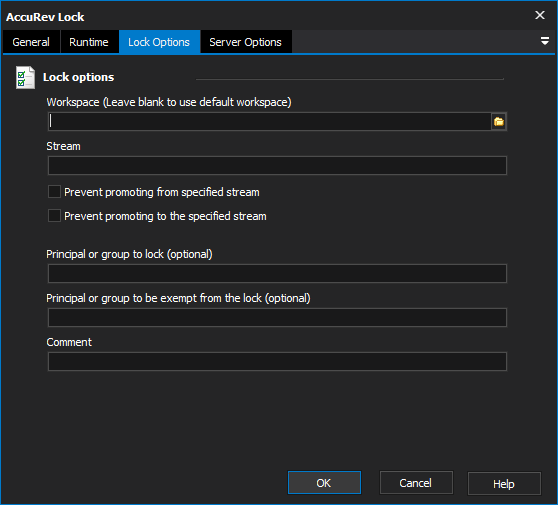Switch to the General tab
This screenshot has width=558, height=505.
coord(31,42)
